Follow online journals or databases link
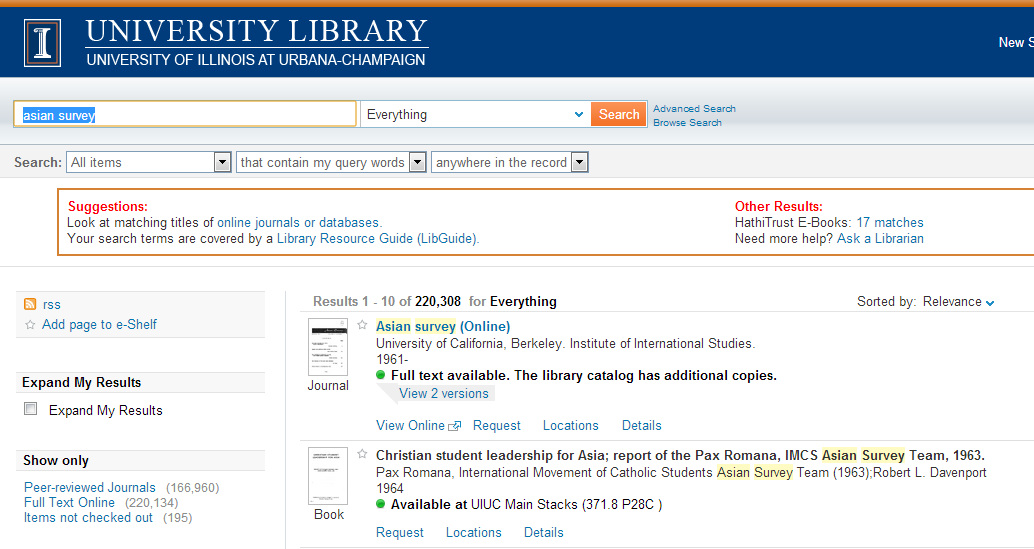Viewport: 1034px width, 549px height. coord(298,223)
